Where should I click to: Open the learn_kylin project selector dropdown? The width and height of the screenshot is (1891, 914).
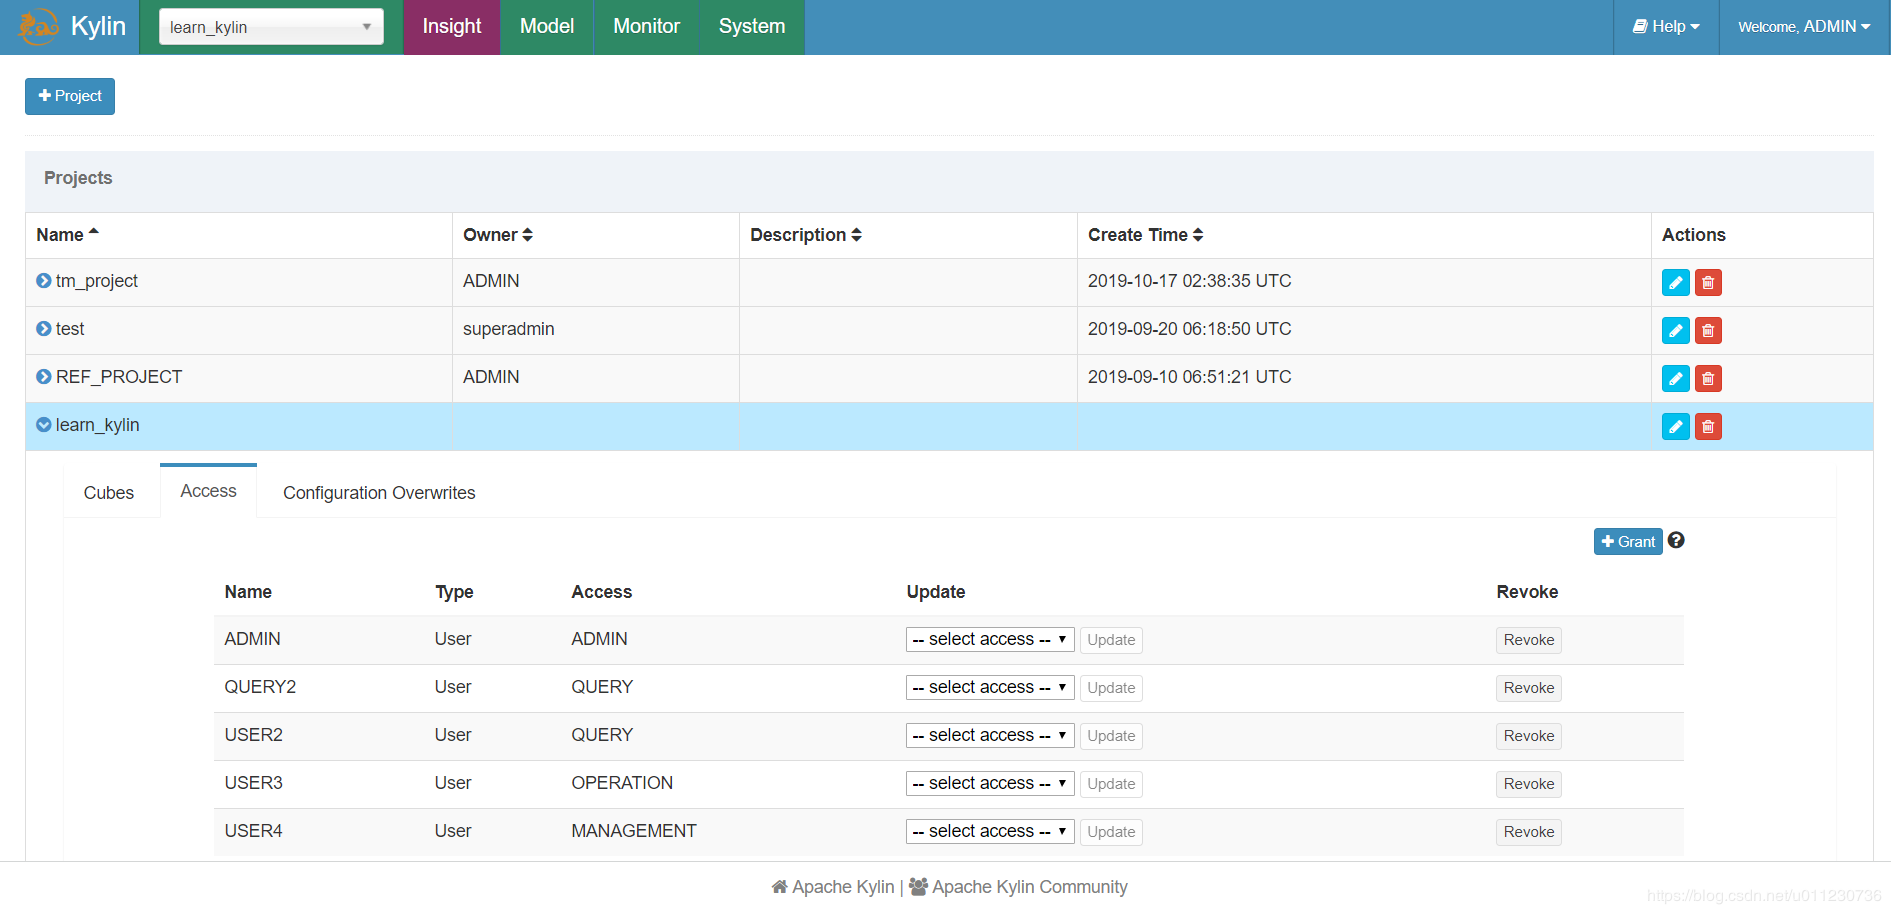[270, 27]
